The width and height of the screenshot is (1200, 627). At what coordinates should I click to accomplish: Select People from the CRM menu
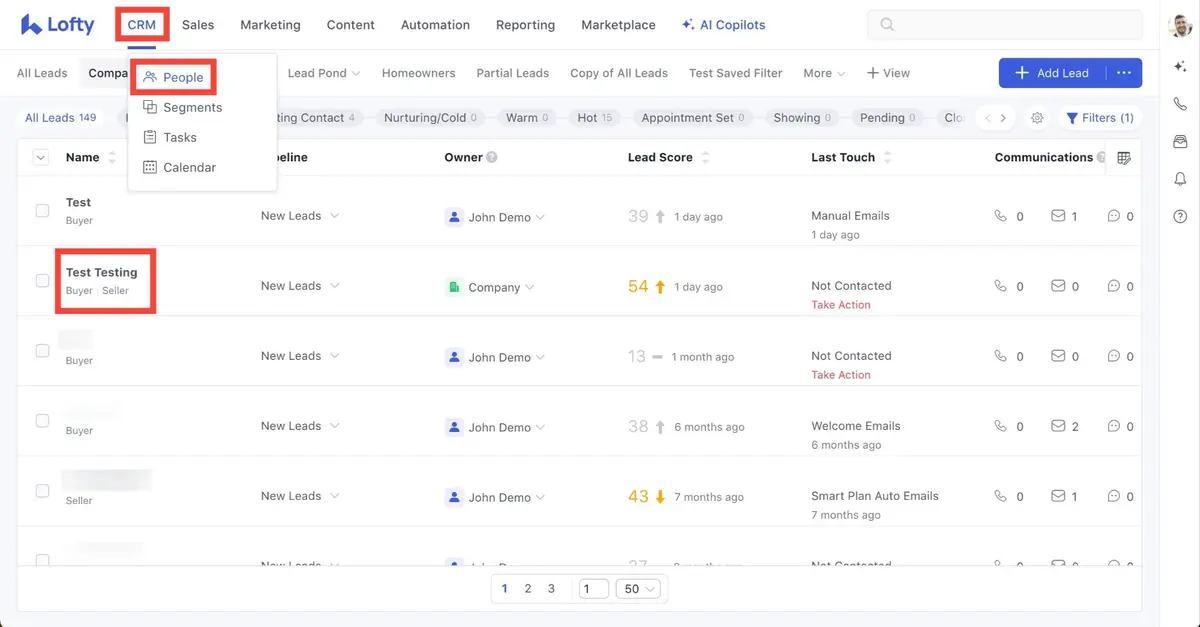[180, 76]
